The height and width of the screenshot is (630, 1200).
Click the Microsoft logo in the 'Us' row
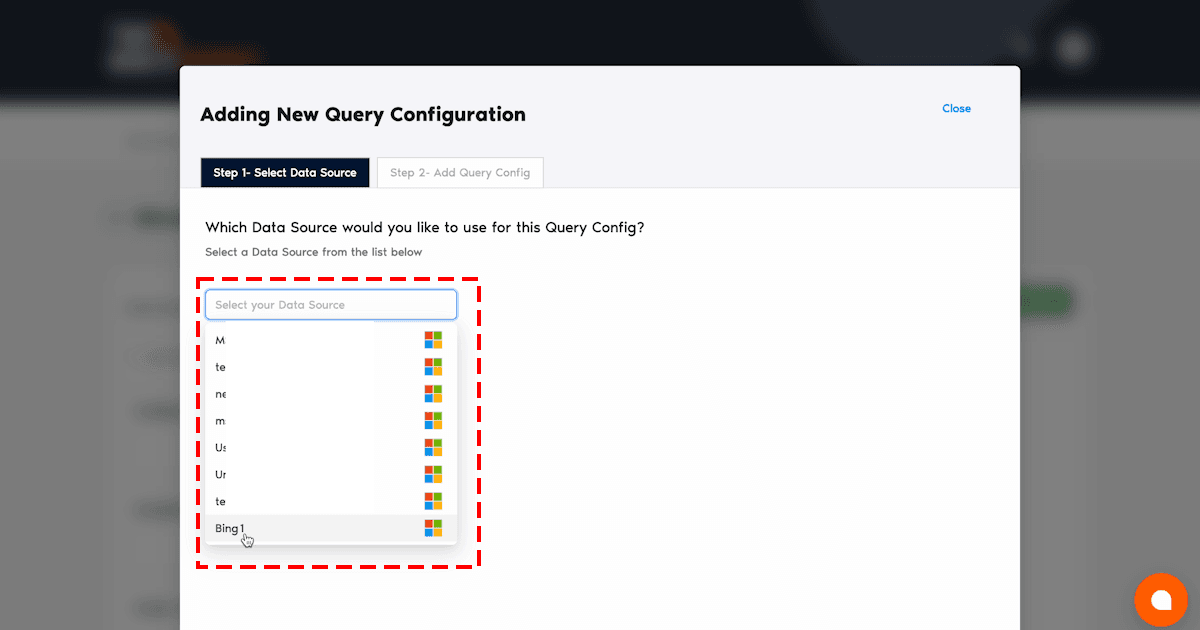(433, 447)
